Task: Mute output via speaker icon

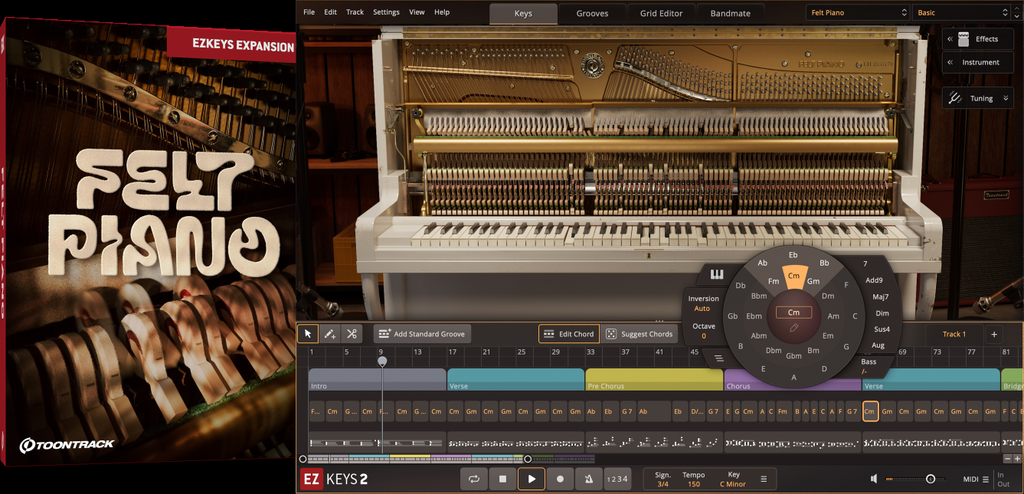Action: click(874, 479)
